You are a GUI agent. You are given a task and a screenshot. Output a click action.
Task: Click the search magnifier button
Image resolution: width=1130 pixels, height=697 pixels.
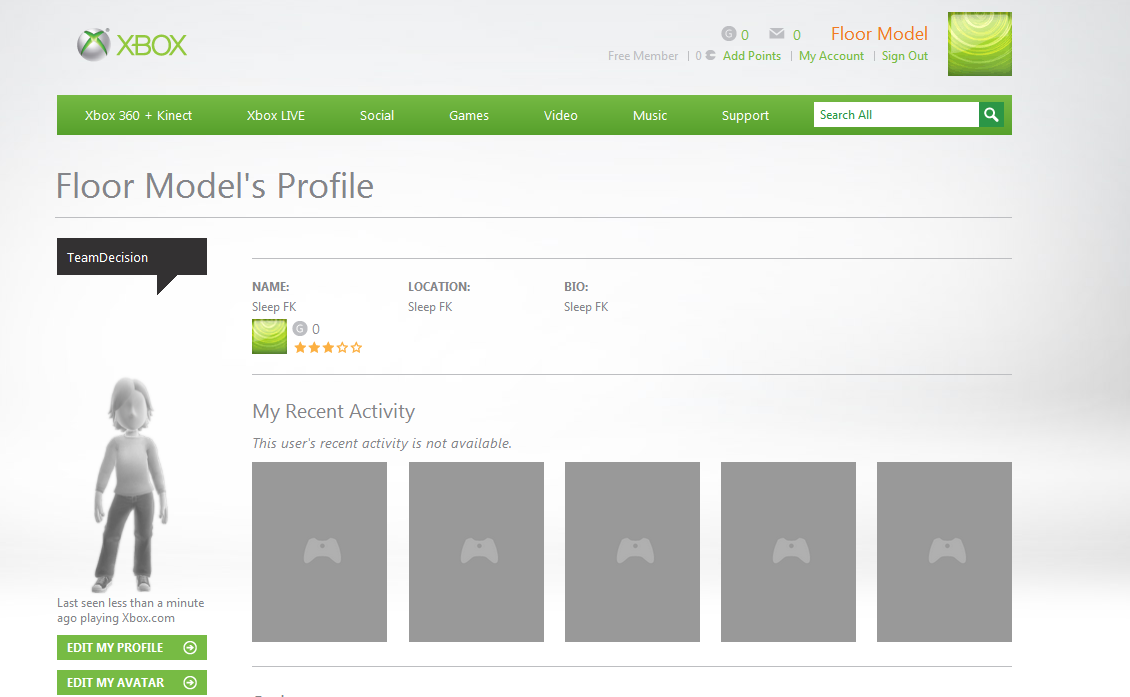(x=991, y=115)
